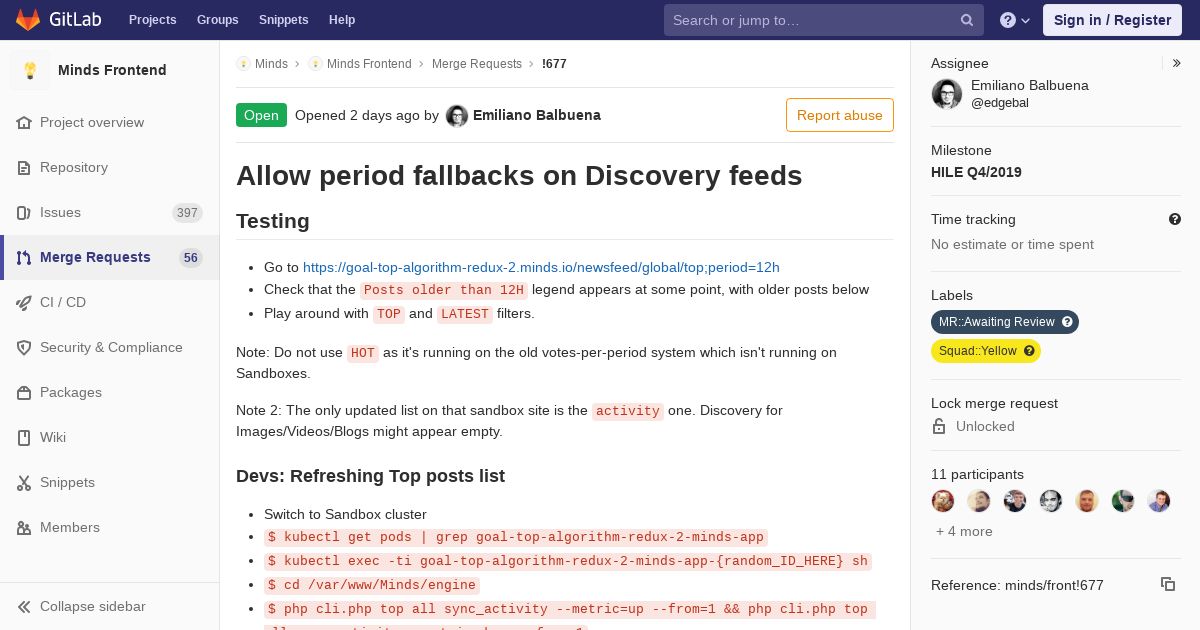Click Sign in / Register button
Viewport: 1200px width, 630px height.
[1112, 20]
